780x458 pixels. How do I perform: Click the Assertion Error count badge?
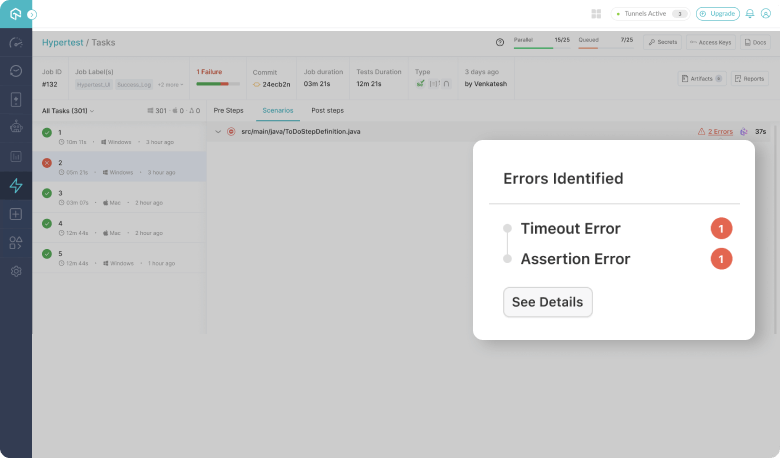coord(721,259)
